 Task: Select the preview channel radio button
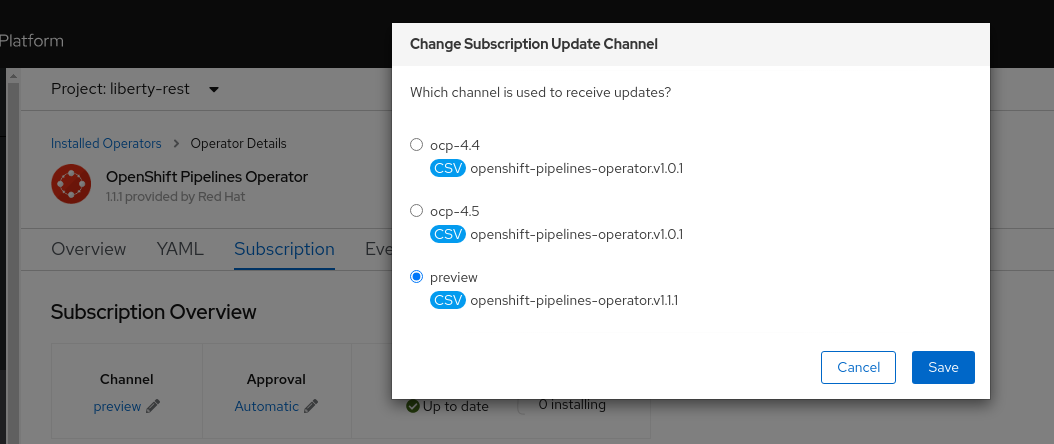click(x=417, y=277)
